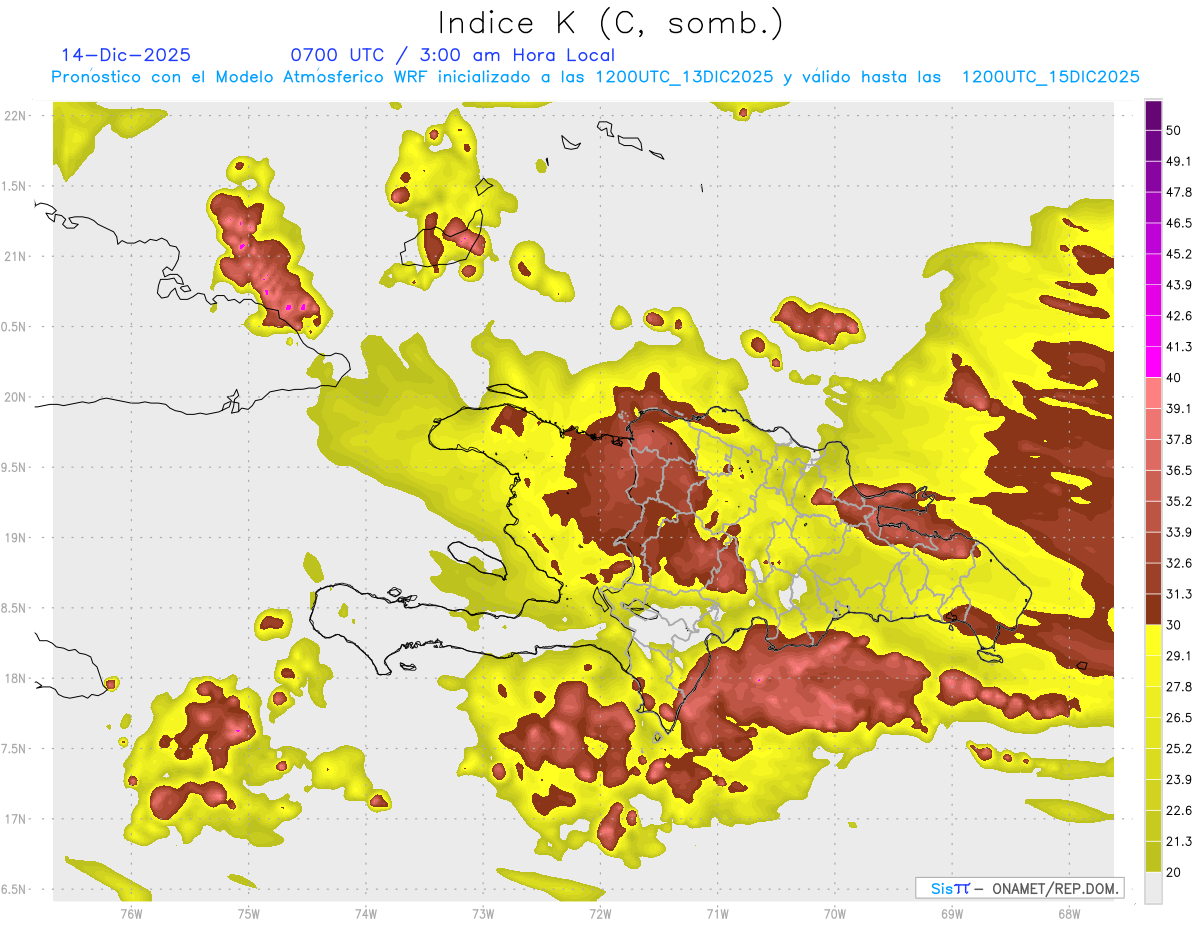Click the colorbar value '37.8'
The image size is (1200, 927).
[x=1179, y=439]
